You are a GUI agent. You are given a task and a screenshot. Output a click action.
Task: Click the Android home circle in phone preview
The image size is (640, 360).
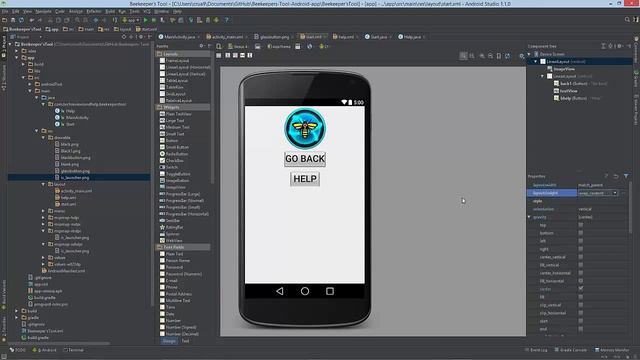[x=304, y=291]
